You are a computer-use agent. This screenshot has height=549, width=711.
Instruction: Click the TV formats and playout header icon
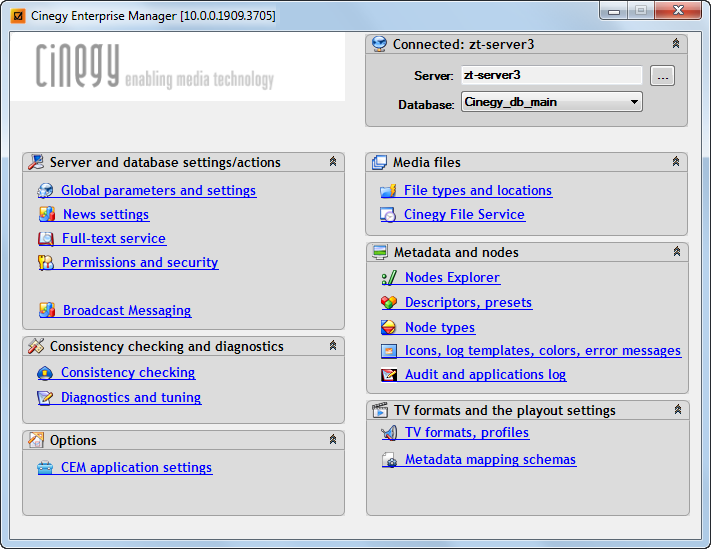[x=380, y=410]
